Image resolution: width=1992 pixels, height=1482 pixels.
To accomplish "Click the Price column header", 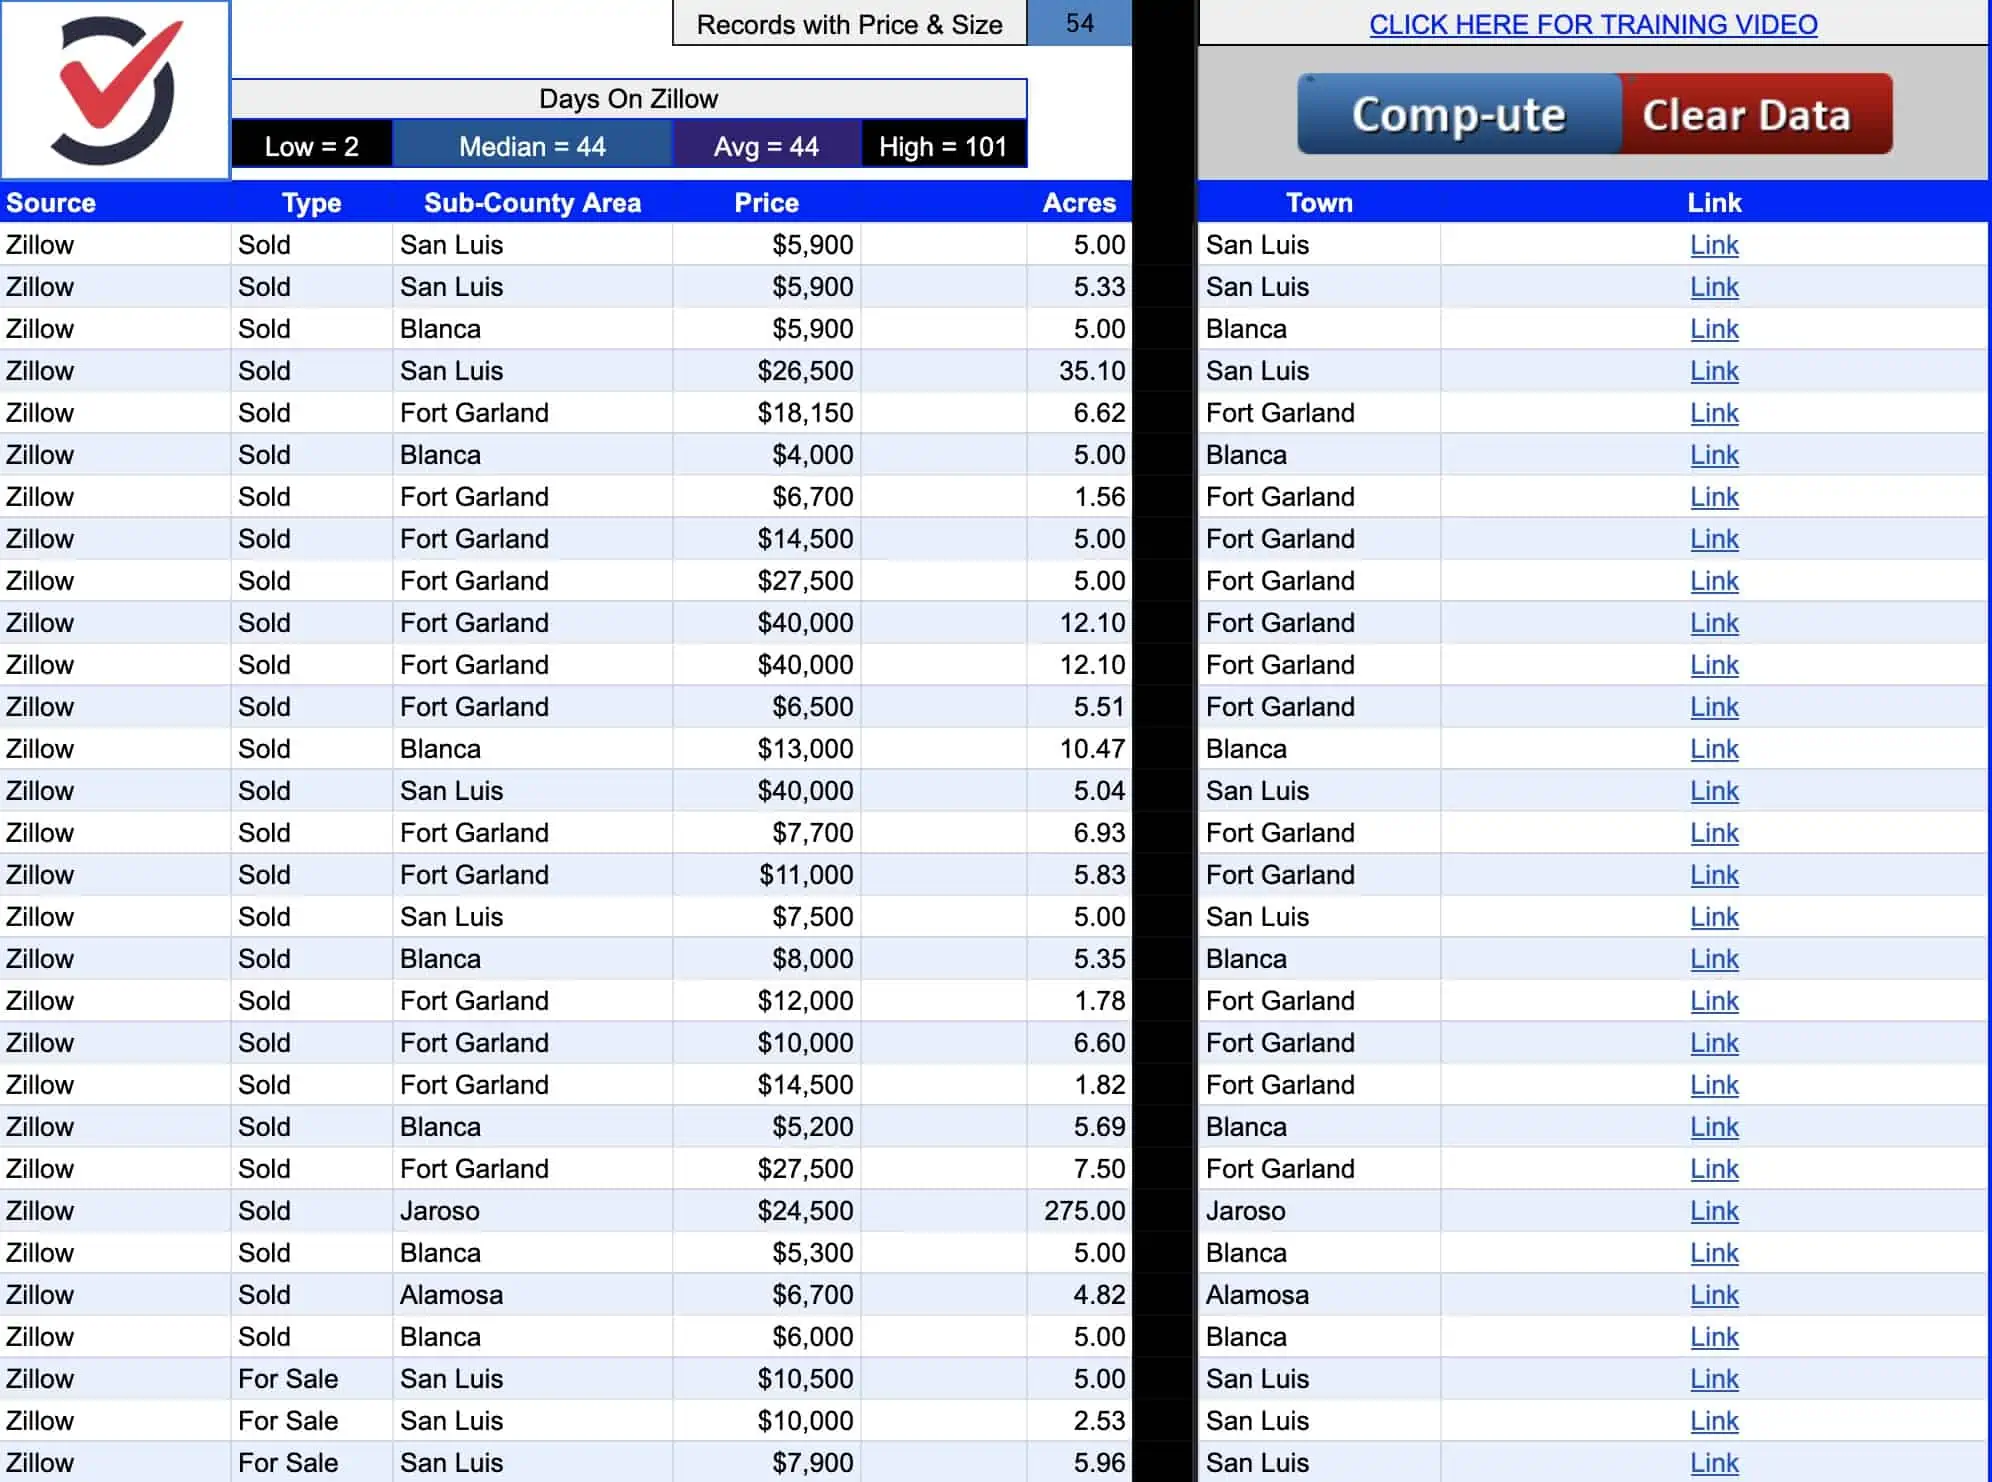I will (766, 202).
